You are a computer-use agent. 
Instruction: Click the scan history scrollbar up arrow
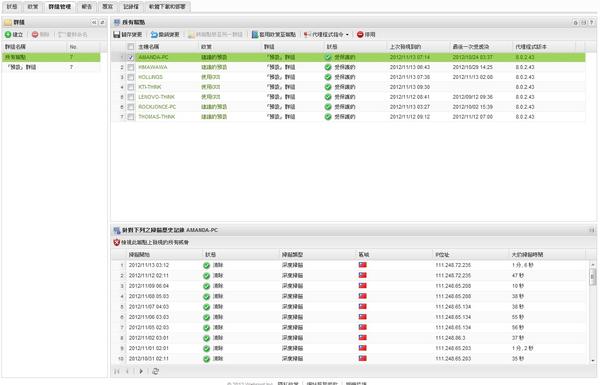coord(593,264)
